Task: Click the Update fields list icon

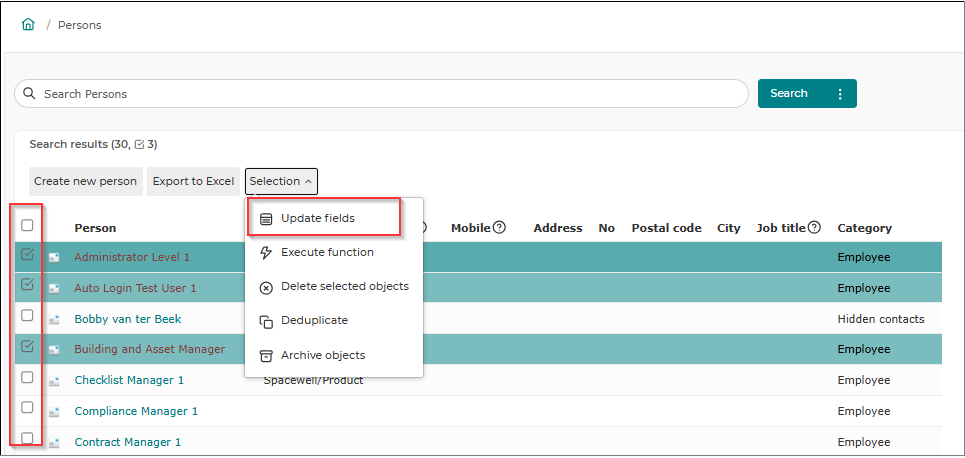Action: pyautogui.click(x=266, y=219)
